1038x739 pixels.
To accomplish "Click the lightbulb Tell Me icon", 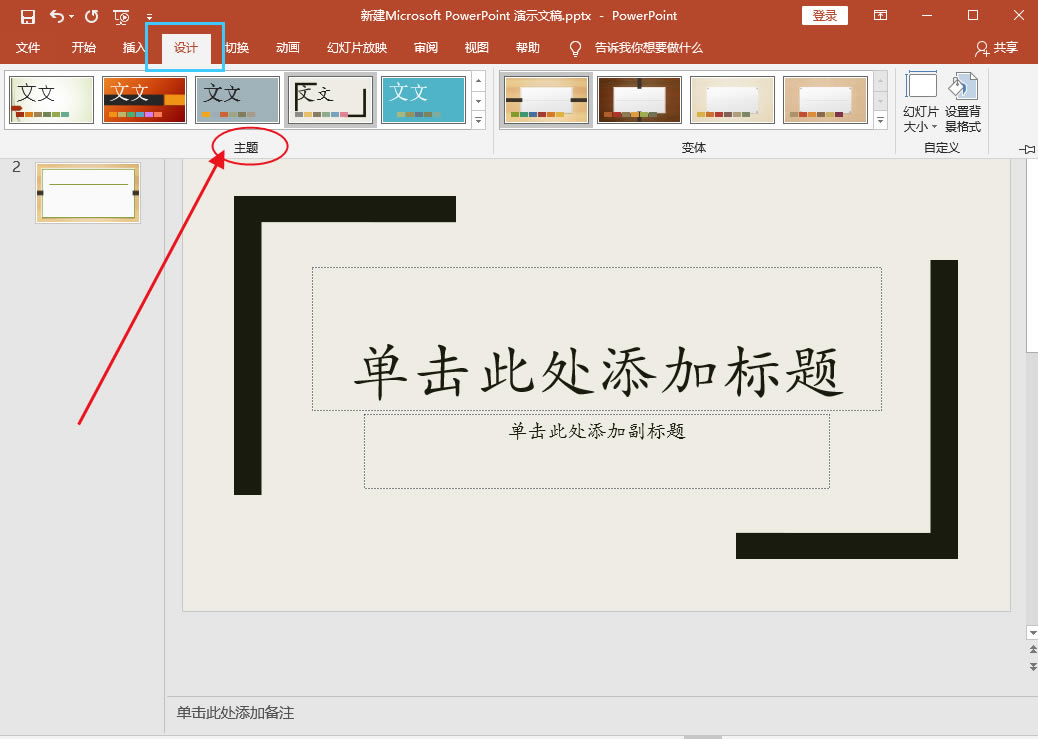I will click(x=575, y=48).
